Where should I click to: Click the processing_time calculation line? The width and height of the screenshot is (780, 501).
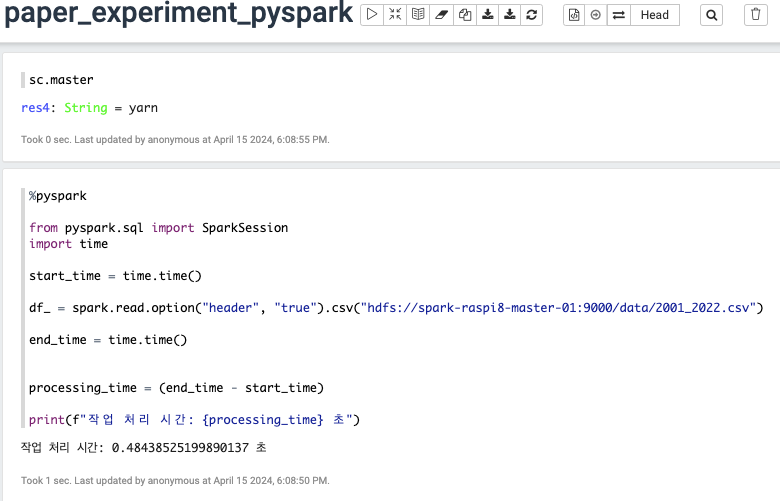click(x=176, y=388)
